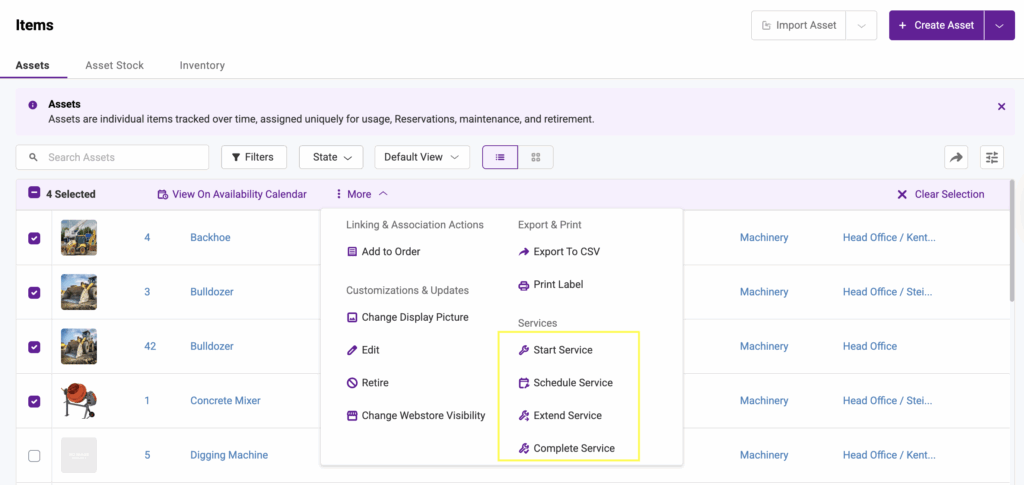This screenshot has width=1024, height=485.
Task: Open column settings sliders icon
Action: (x=991, y=157)
